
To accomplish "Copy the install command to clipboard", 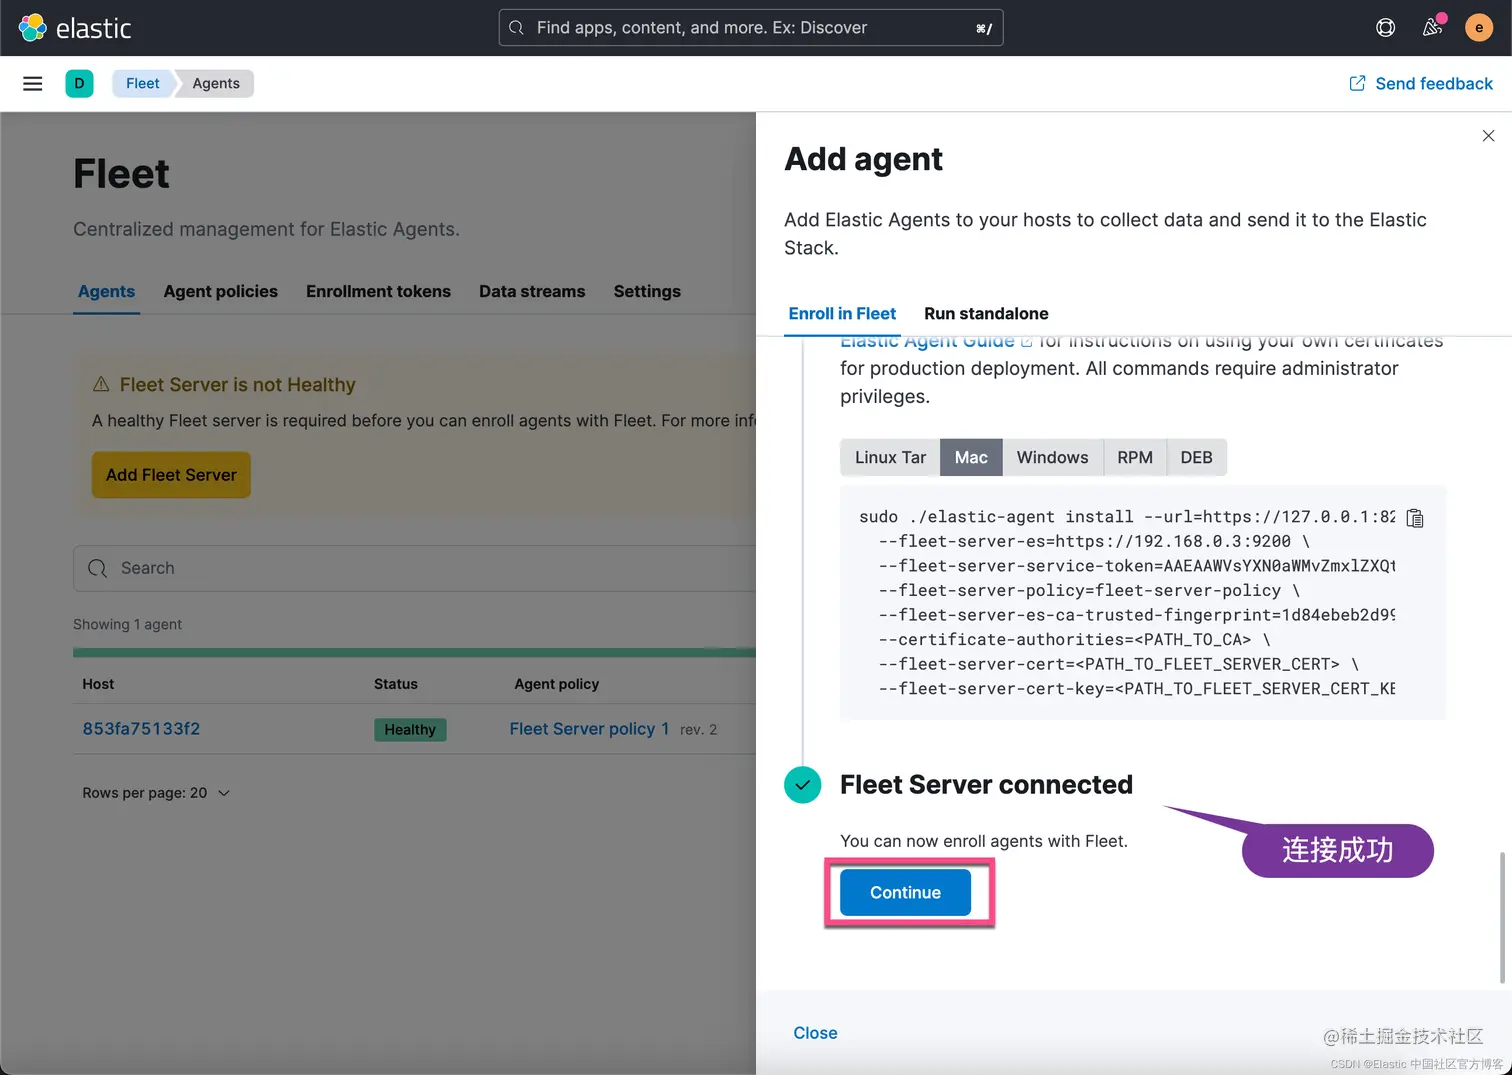I will click(1415, 518).
